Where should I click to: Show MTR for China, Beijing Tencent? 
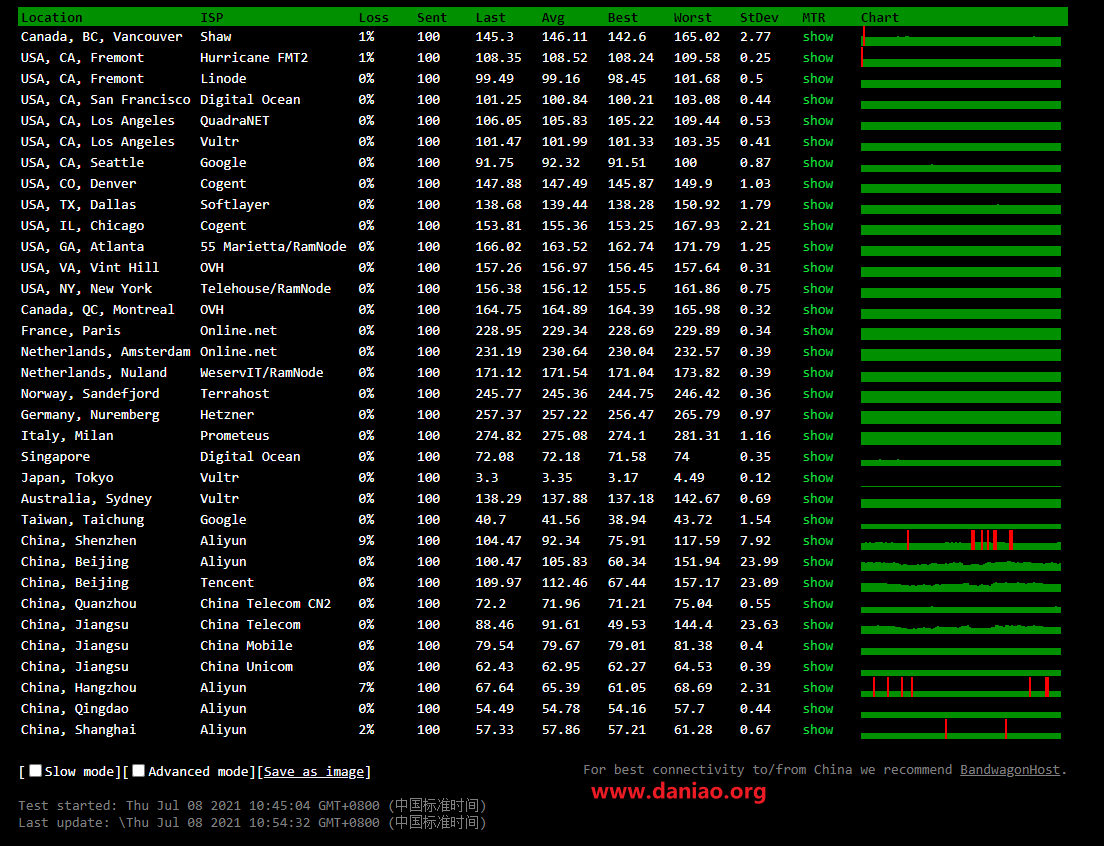click(817, 583)
